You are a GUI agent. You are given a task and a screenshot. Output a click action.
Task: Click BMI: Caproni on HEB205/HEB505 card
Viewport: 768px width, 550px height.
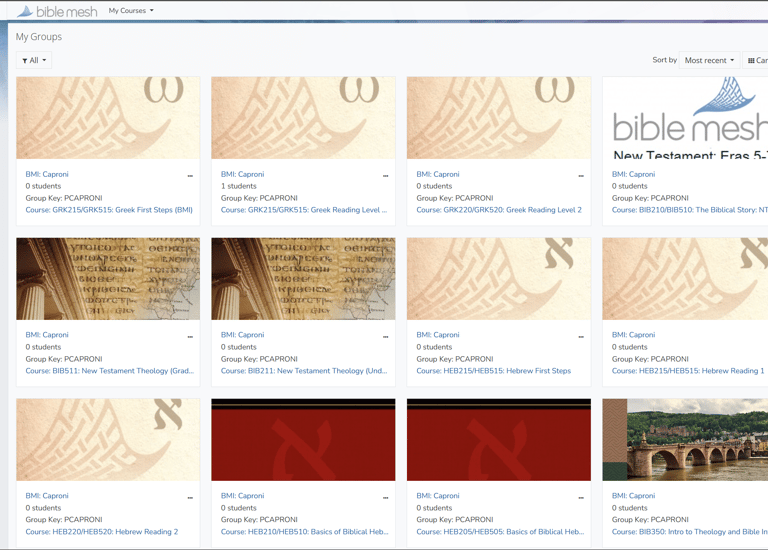[438, 496]
